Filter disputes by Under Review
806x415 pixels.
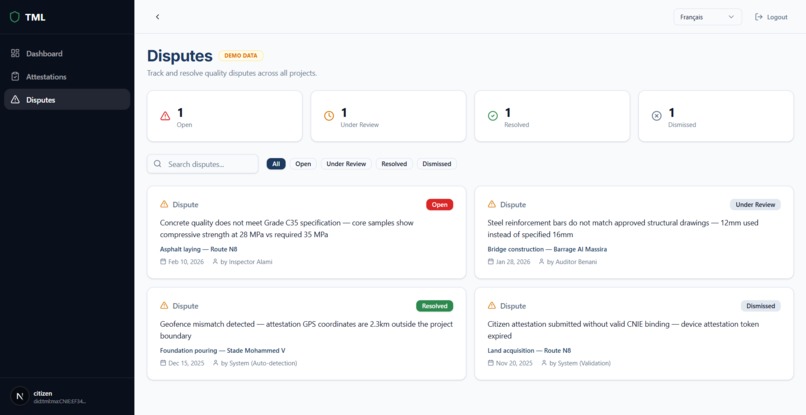pyautogui.click(x=346, y=164)
